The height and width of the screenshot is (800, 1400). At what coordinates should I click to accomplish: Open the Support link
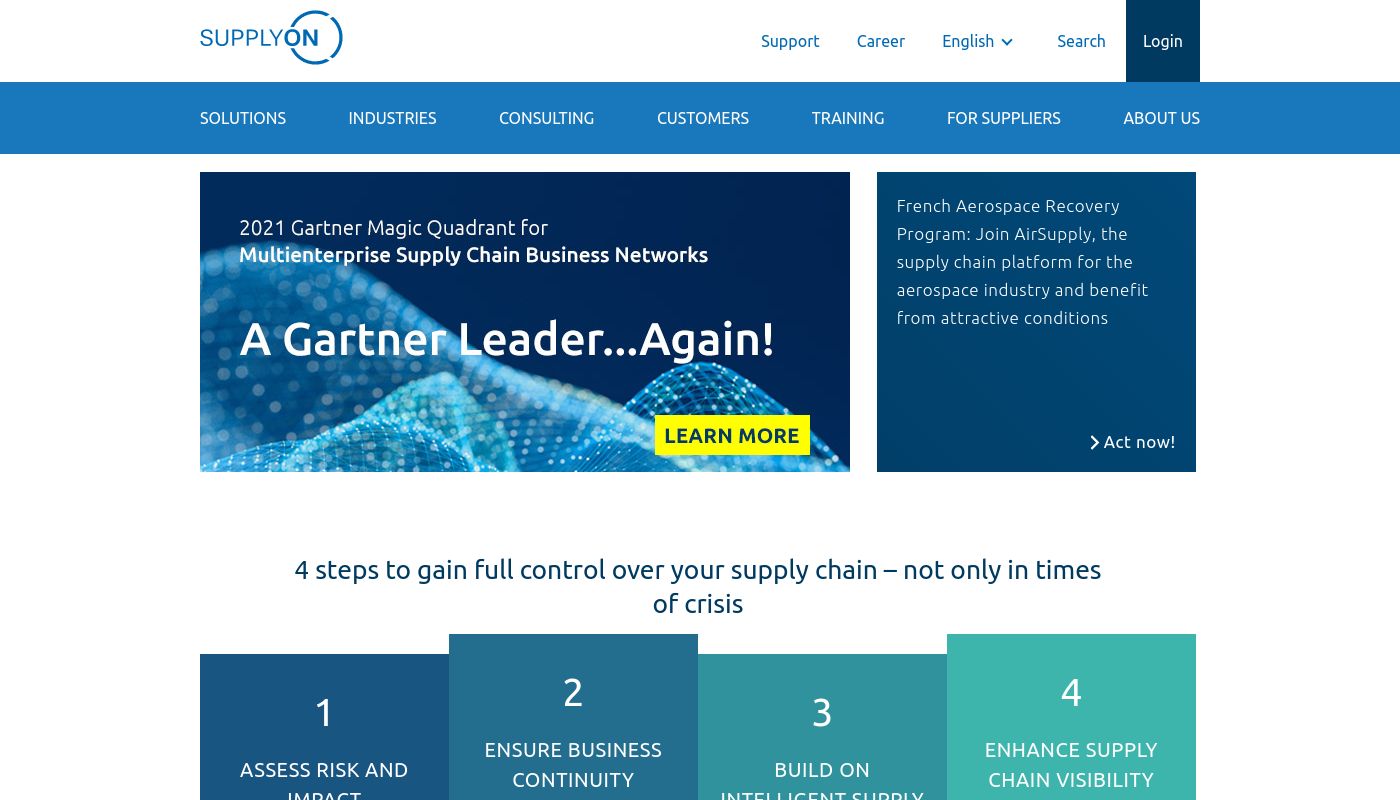pos(790,41)
